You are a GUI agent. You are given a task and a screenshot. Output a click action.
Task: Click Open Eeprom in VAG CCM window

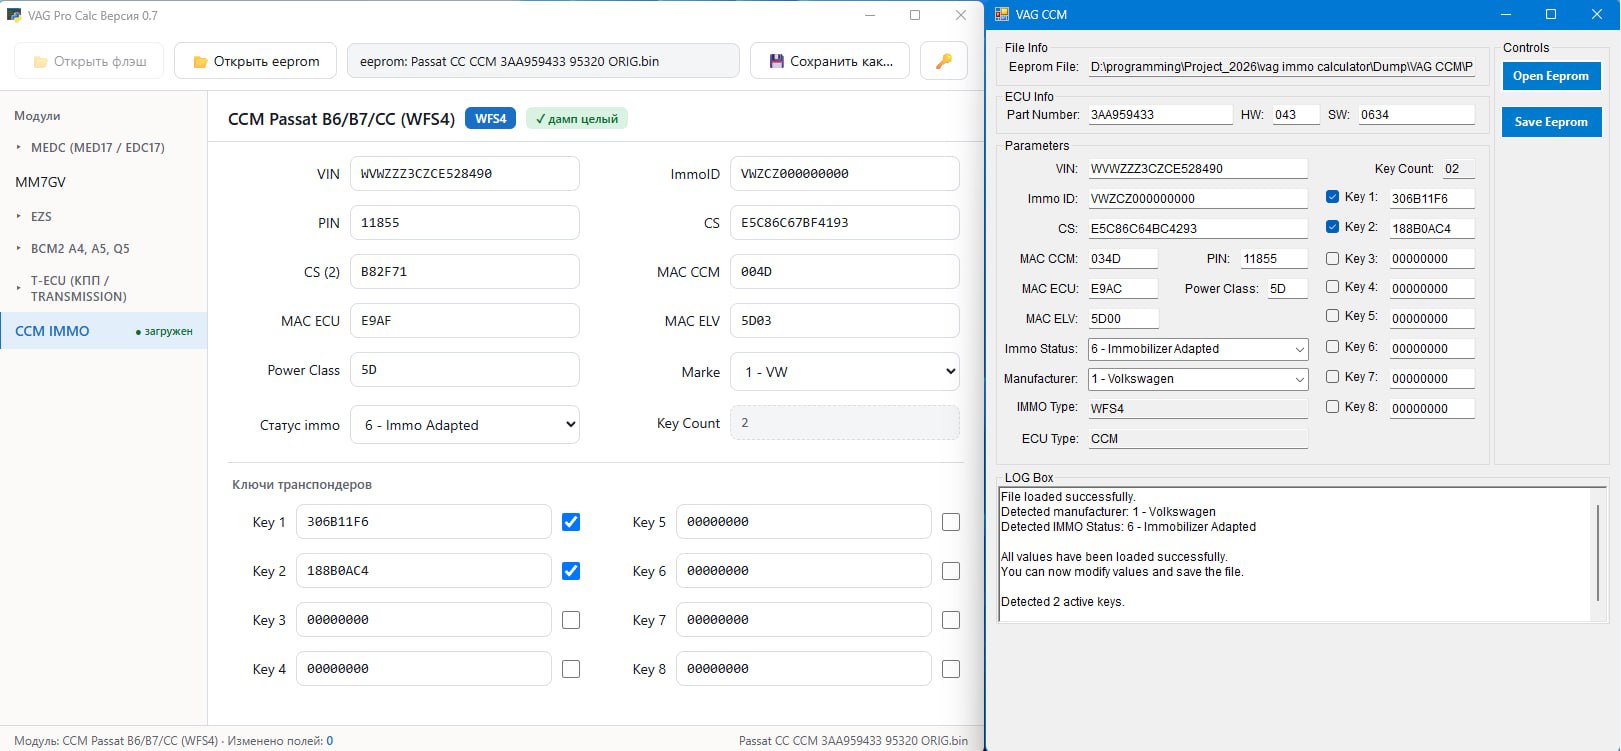tap(1551, 76)
